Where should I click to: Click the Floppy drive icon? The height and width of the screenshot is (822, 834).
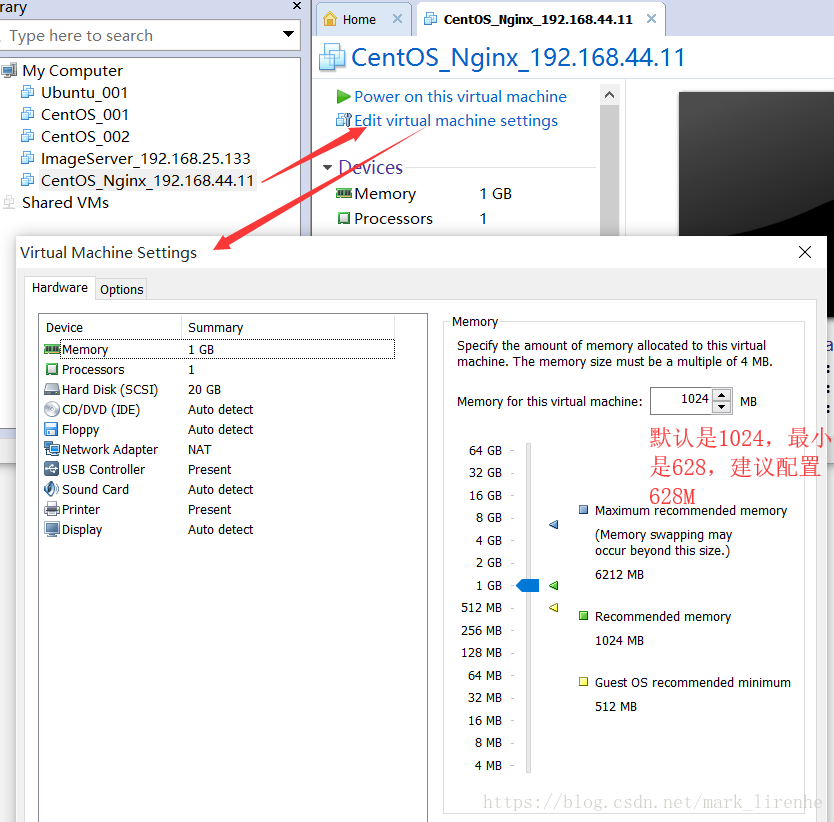click(x=51, y=429)
